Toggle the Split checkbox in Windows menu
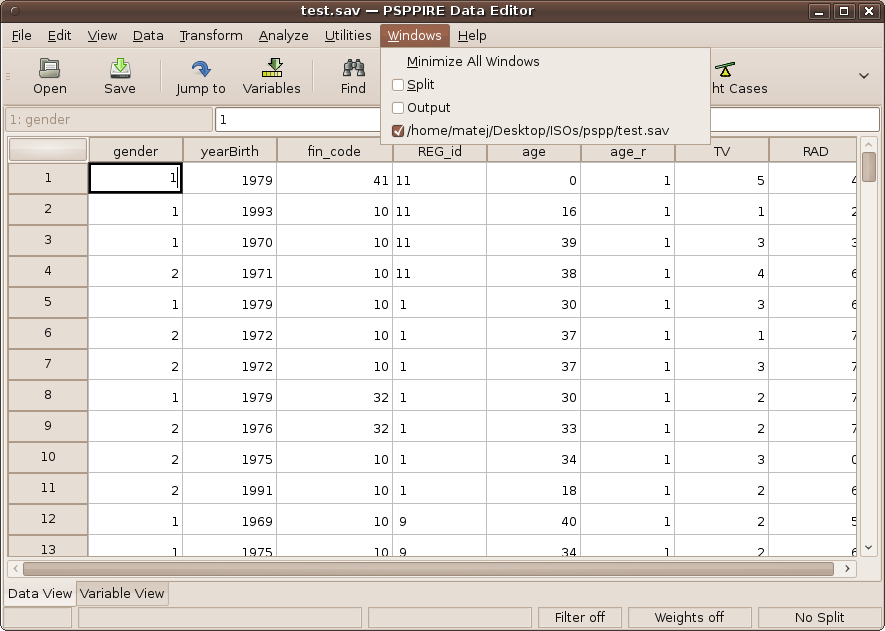 [398, 85]
